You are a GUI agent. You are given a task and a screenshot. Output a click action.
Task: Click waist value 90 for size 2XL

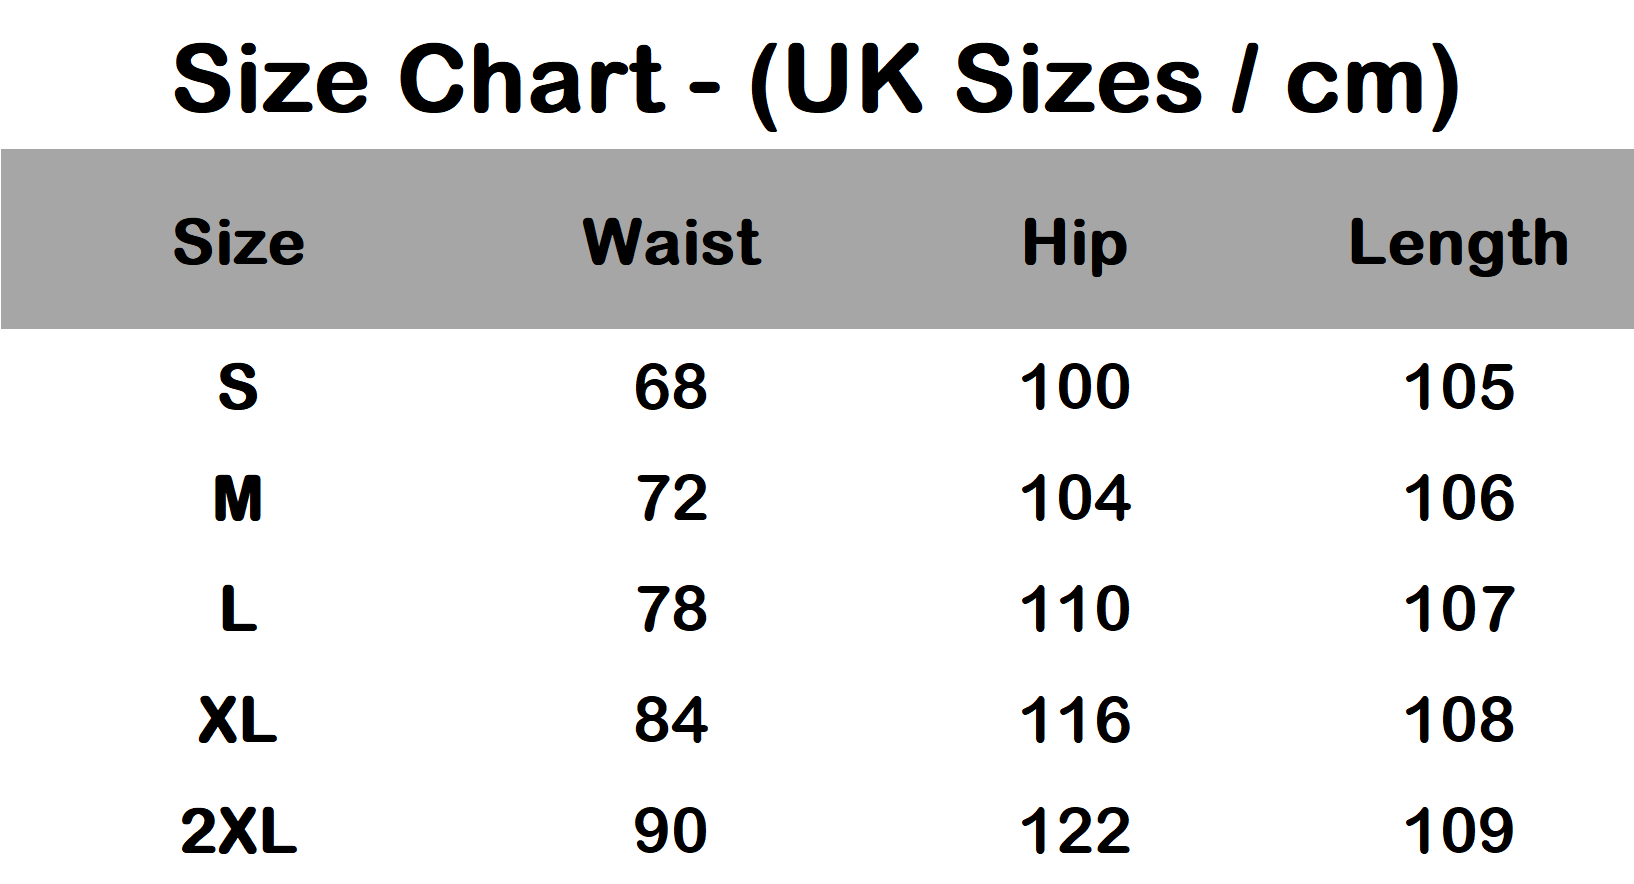pyautogui.click(x=671, y=831)
